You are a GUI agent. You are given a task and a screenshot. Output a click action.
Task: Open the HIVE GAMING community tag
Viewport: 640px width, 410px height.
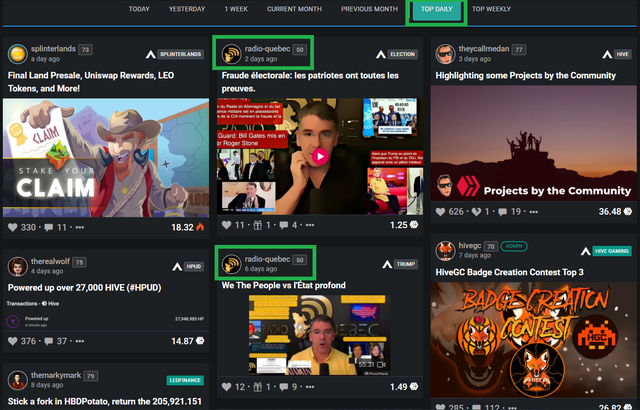[x=611, y=251]
